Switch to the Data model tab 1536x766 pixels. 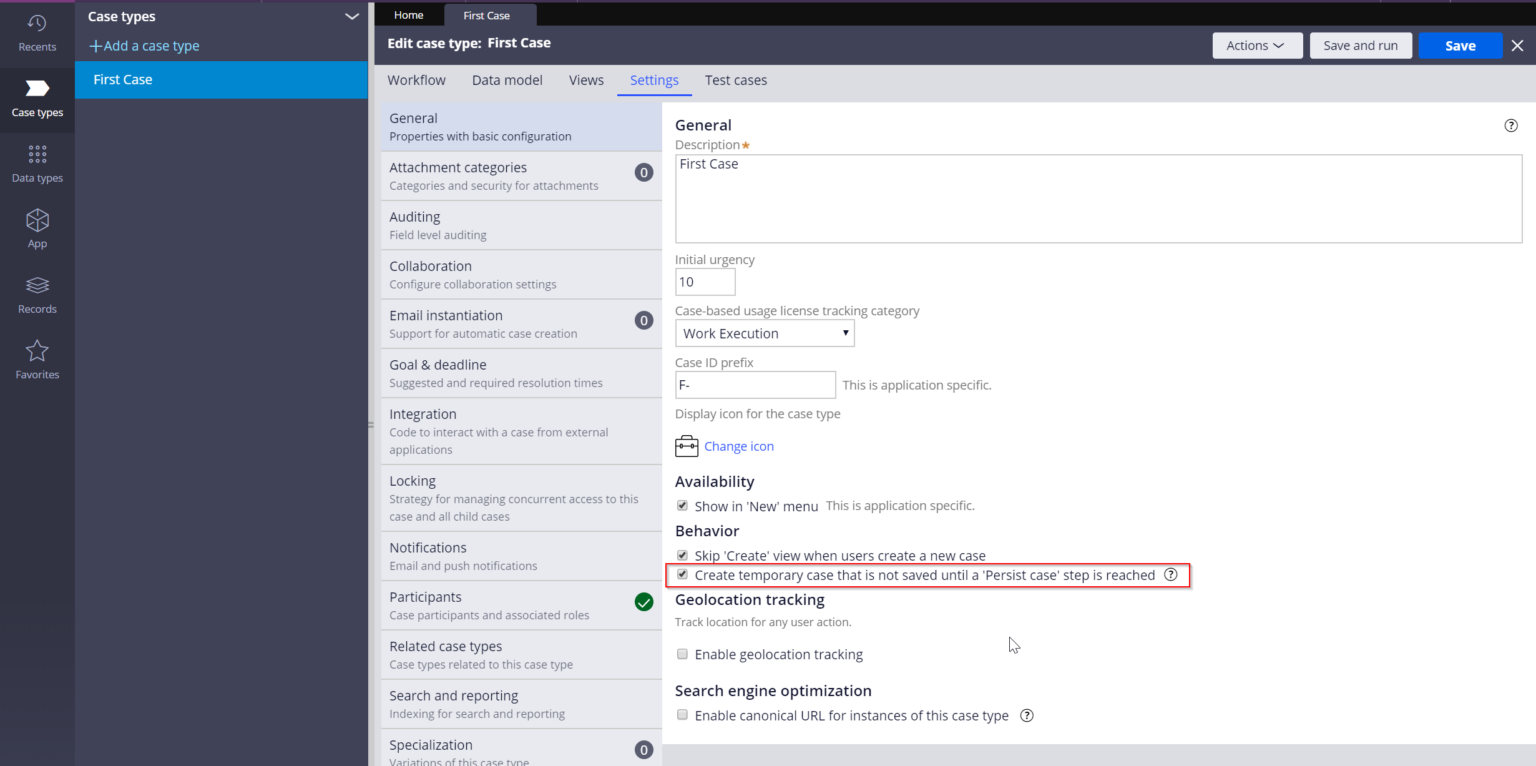click(507, 80)
